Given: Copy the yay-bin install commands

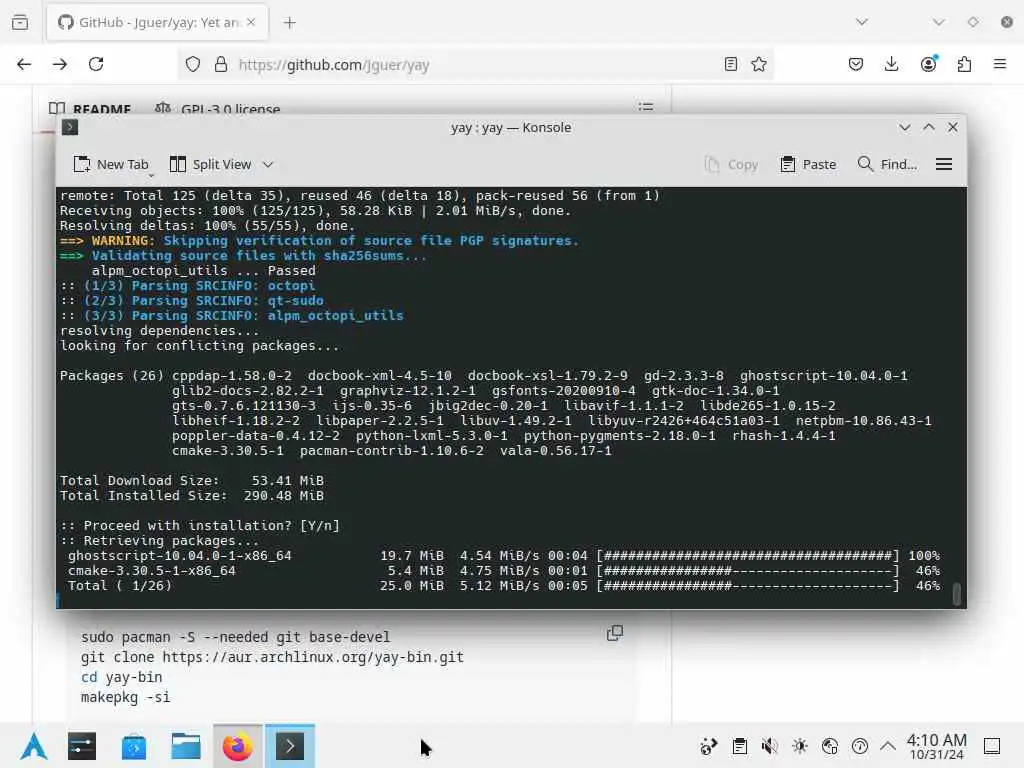Looking at the screenshot, I should [x=615, y=633].
